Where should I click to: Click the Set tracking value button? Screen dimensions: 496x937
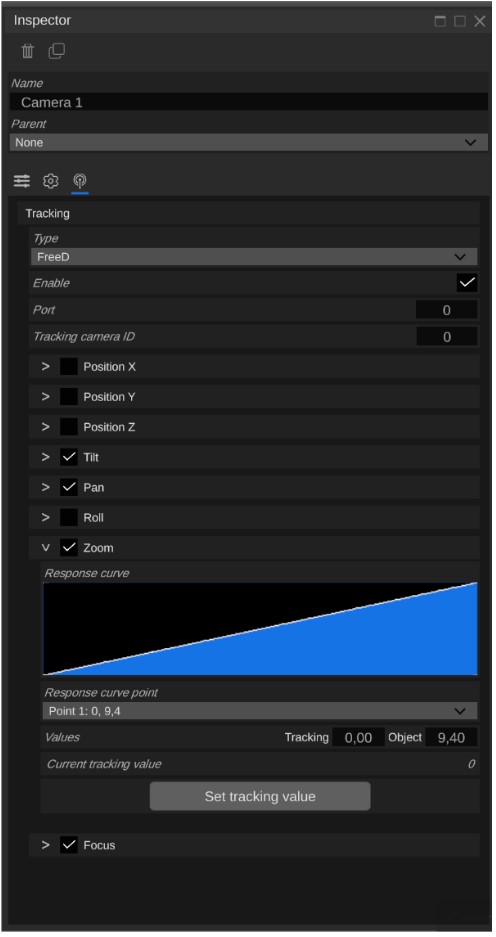click(260, 797)
